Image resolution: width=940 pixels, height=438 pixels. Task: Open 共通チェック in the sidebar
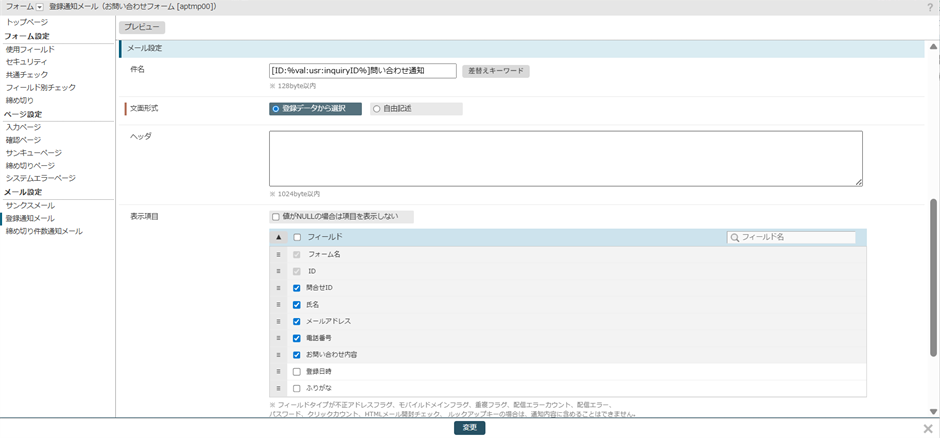pos(26,75)
